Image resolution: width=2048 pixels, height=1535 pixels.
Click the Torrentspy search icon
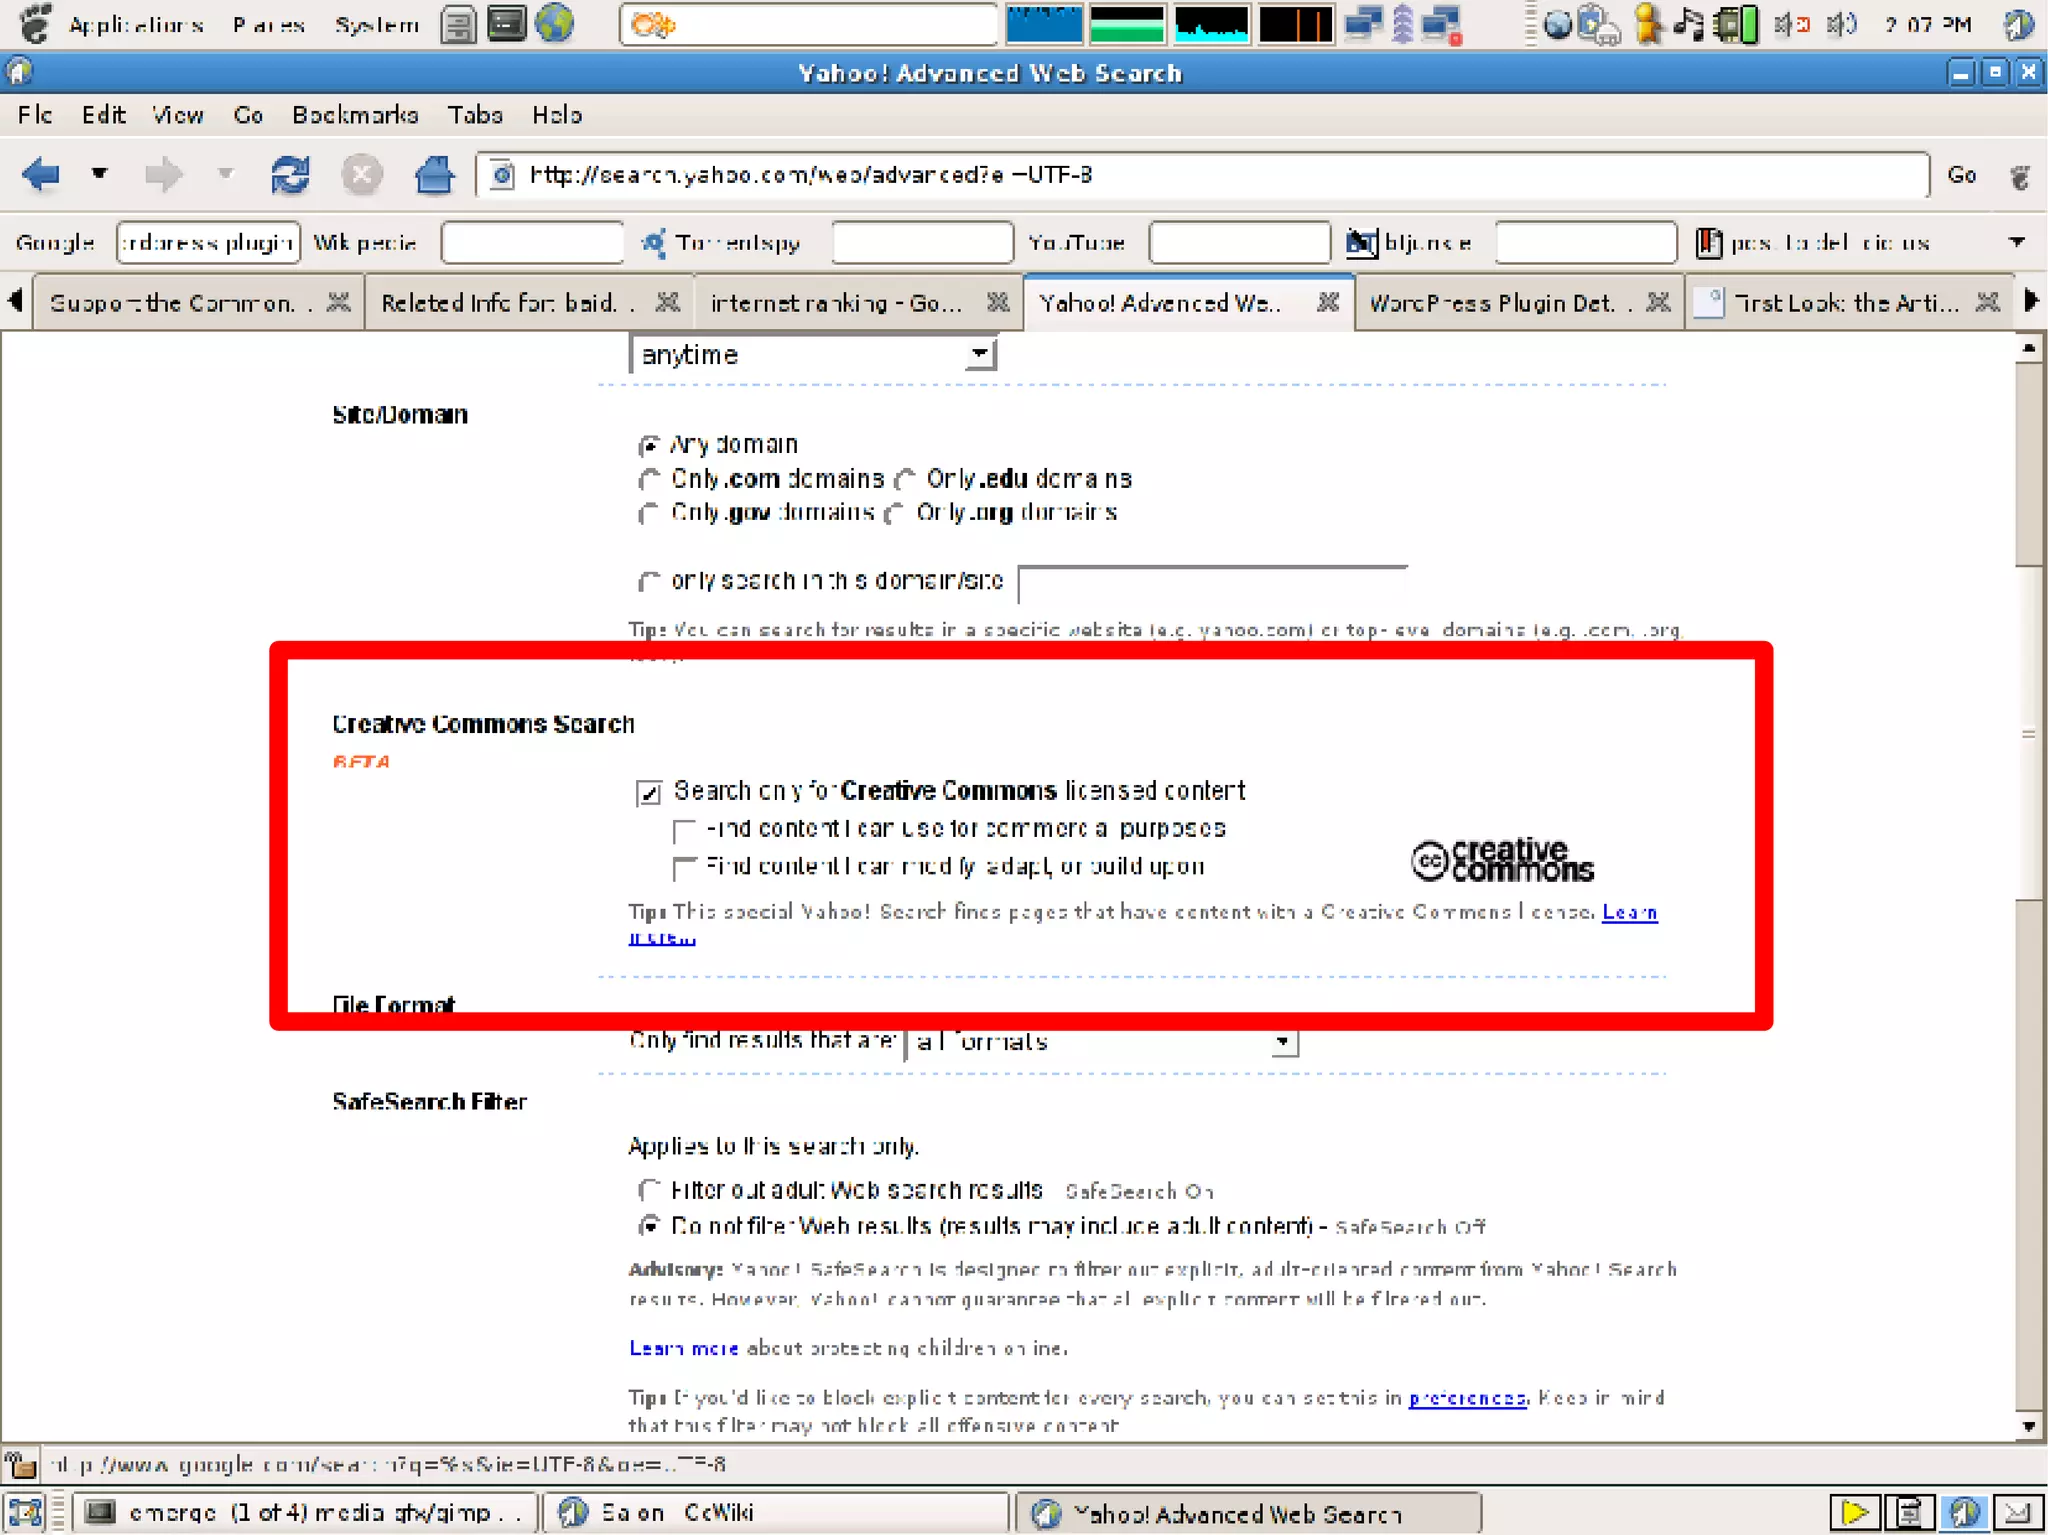coord(654,243)
